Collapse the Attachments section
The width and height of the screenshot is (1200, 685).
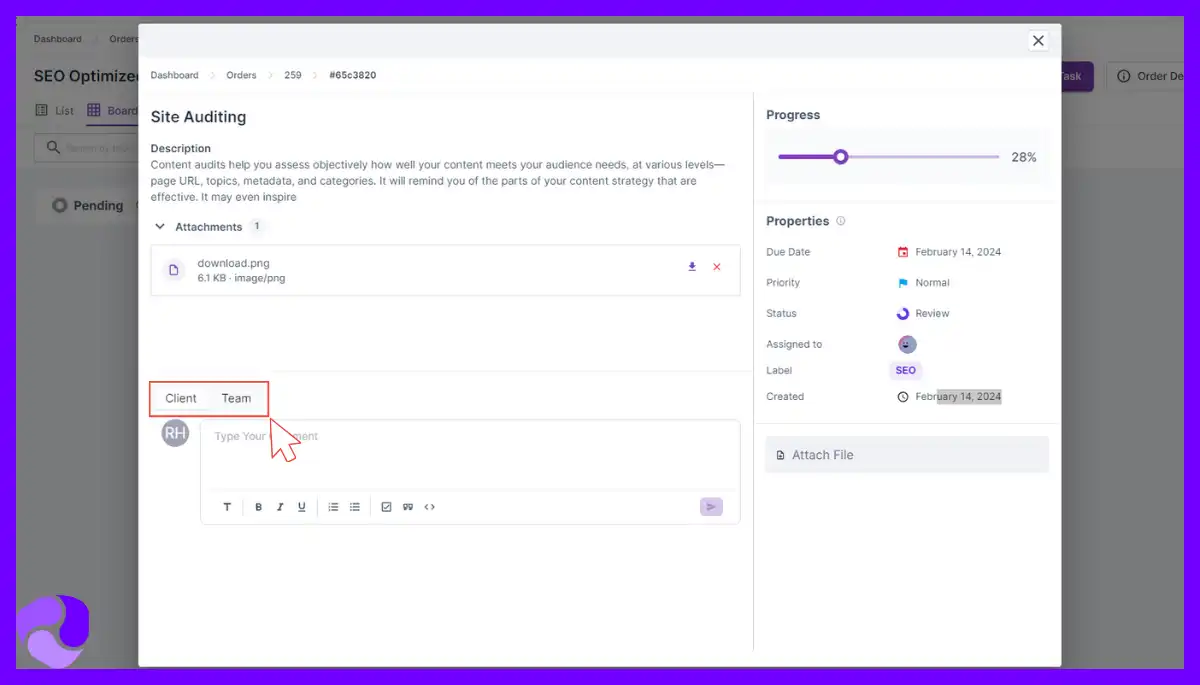click(159, 226)
